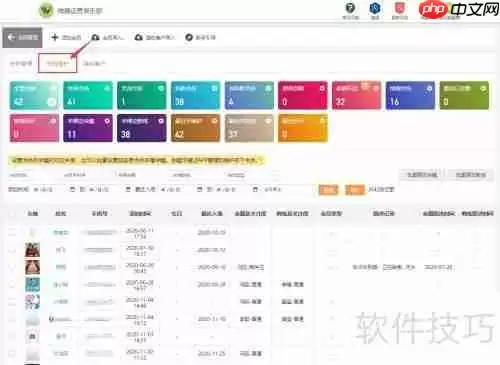
Task: Open the pink-toned avatar thumbnail in the third row
Action: click(x=33, y=267)
